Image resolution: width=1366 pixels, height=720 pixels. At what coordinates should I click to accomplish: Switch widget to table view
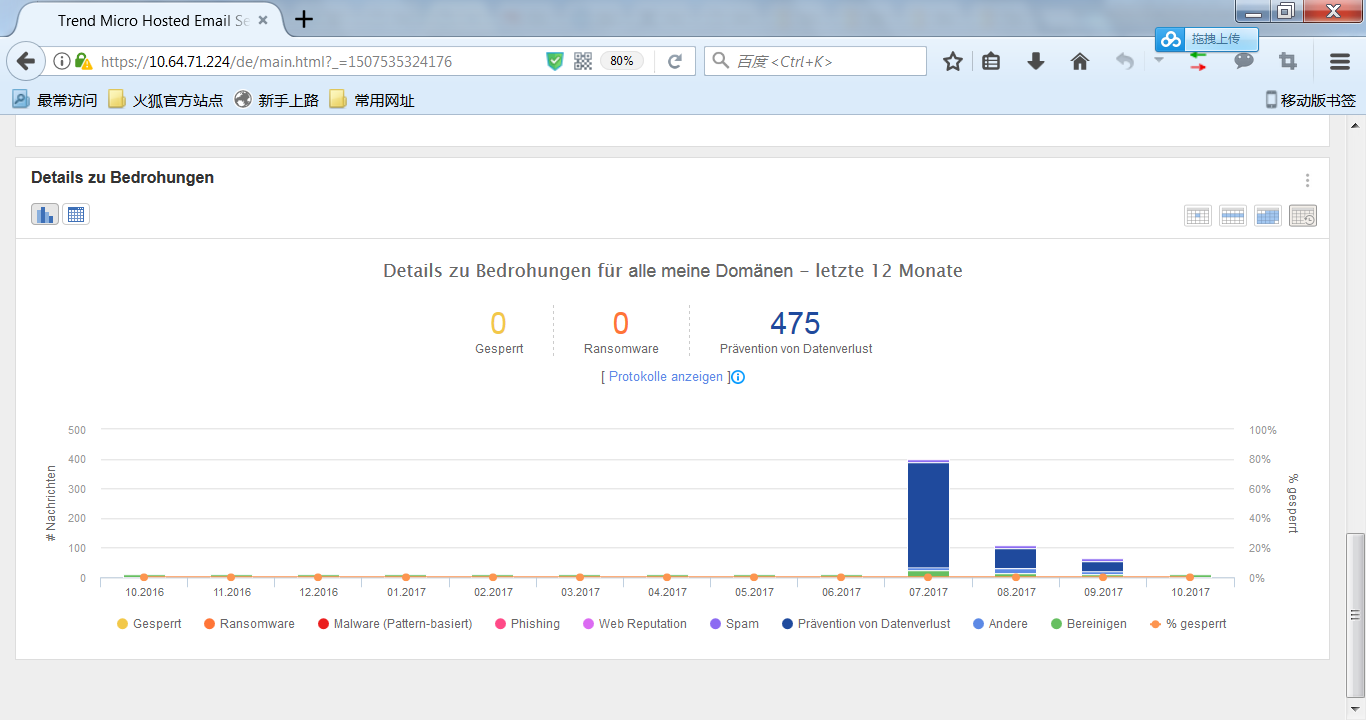[x=76, y=214]
